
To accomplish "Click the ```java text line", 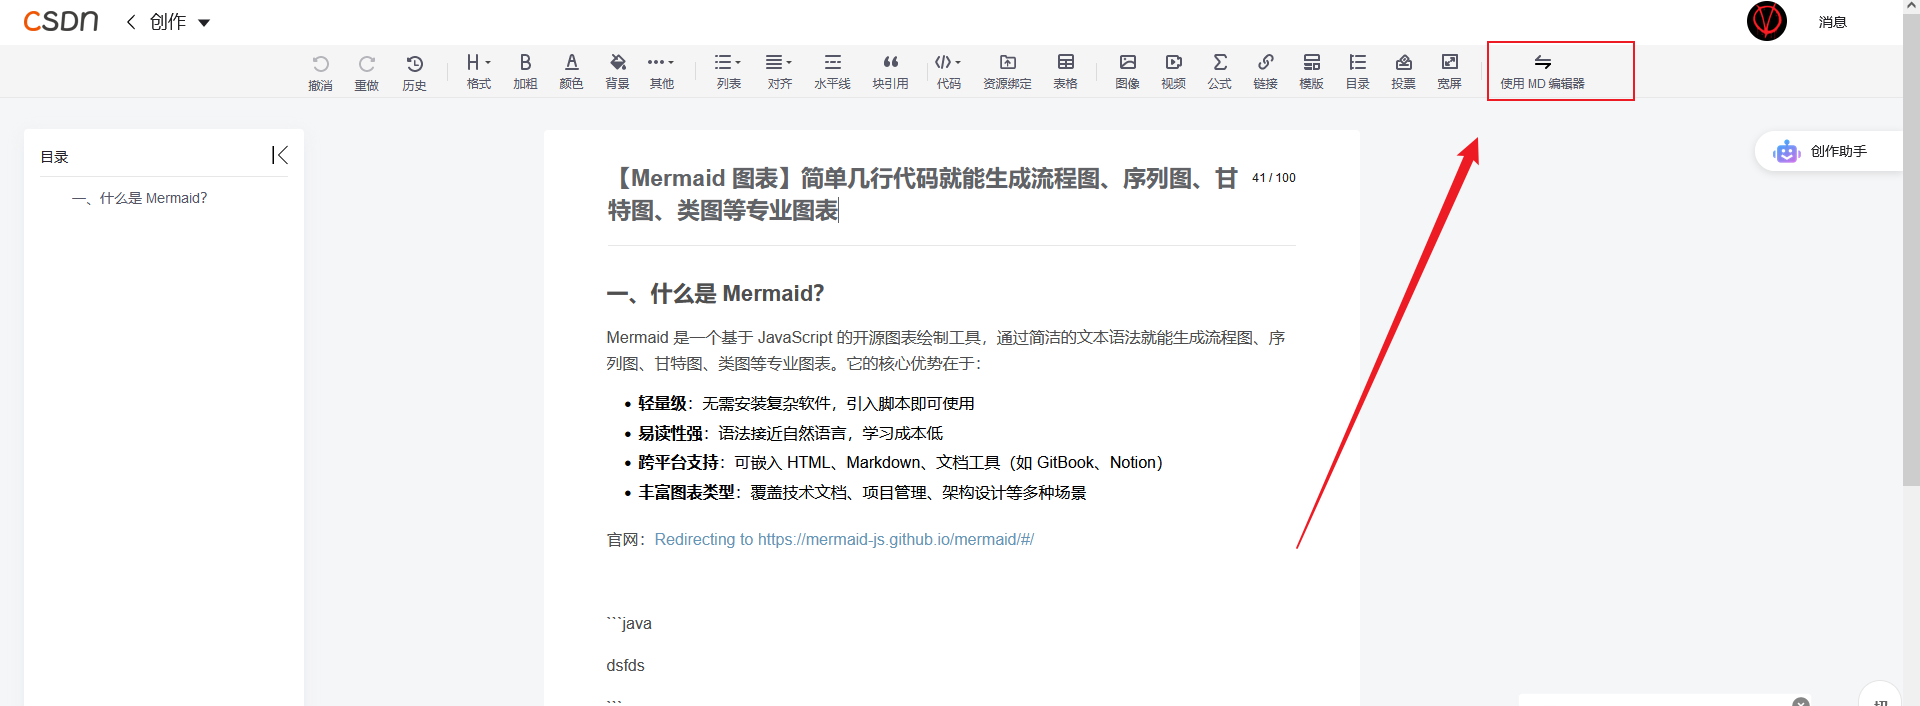I will pyautogui.click(x=629, y=623).
